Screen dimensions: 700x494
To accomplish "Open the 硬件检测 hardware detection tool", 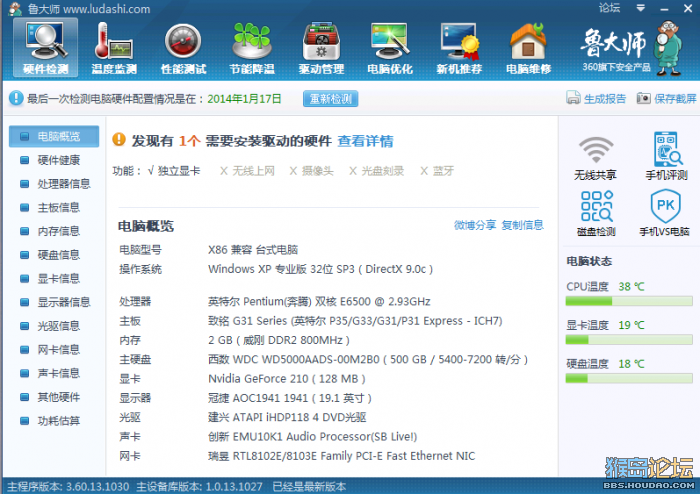I will tap(46, 48).
